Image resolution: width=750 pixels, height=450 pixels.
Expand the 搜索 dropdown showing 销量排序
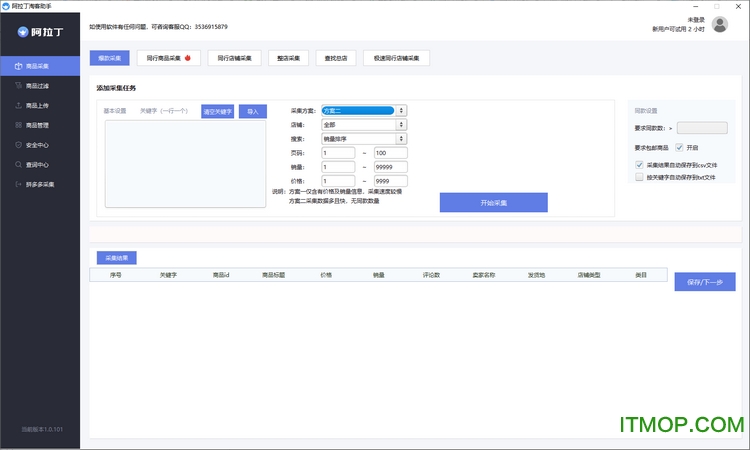point(363,139)
